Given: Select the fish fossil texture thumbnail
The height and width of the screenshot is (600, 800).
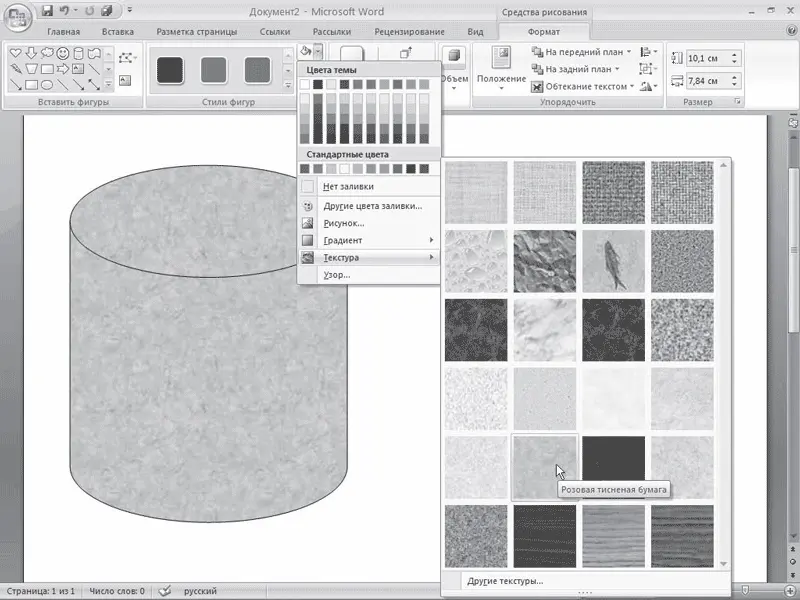Looking at the screenshot, I should 613,261.
